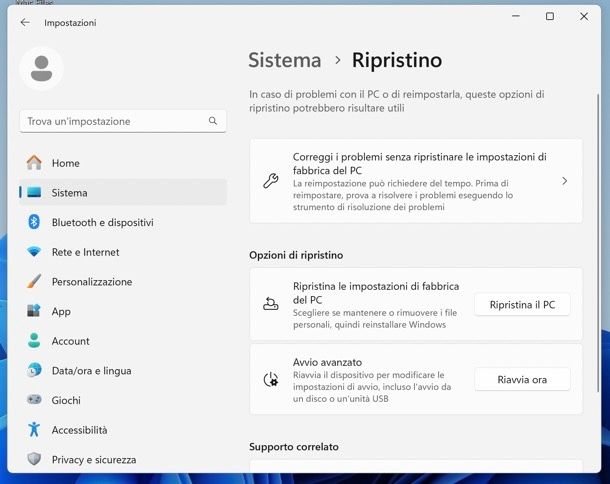The image size is (610, 484).
Task: Click the Supporto correlato heading
Action: 294,447
